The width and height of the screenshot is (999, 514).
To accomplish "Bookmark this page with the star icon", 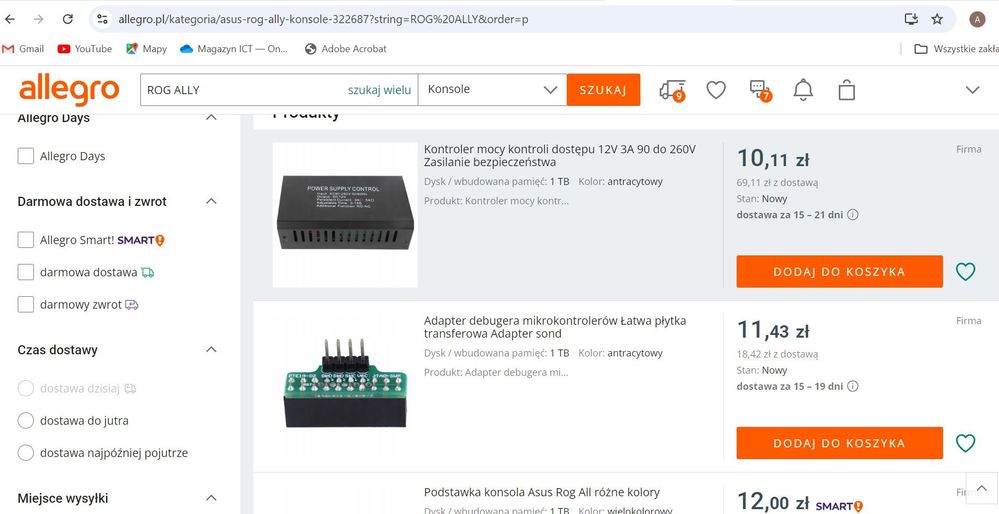I will pos(937,19).
